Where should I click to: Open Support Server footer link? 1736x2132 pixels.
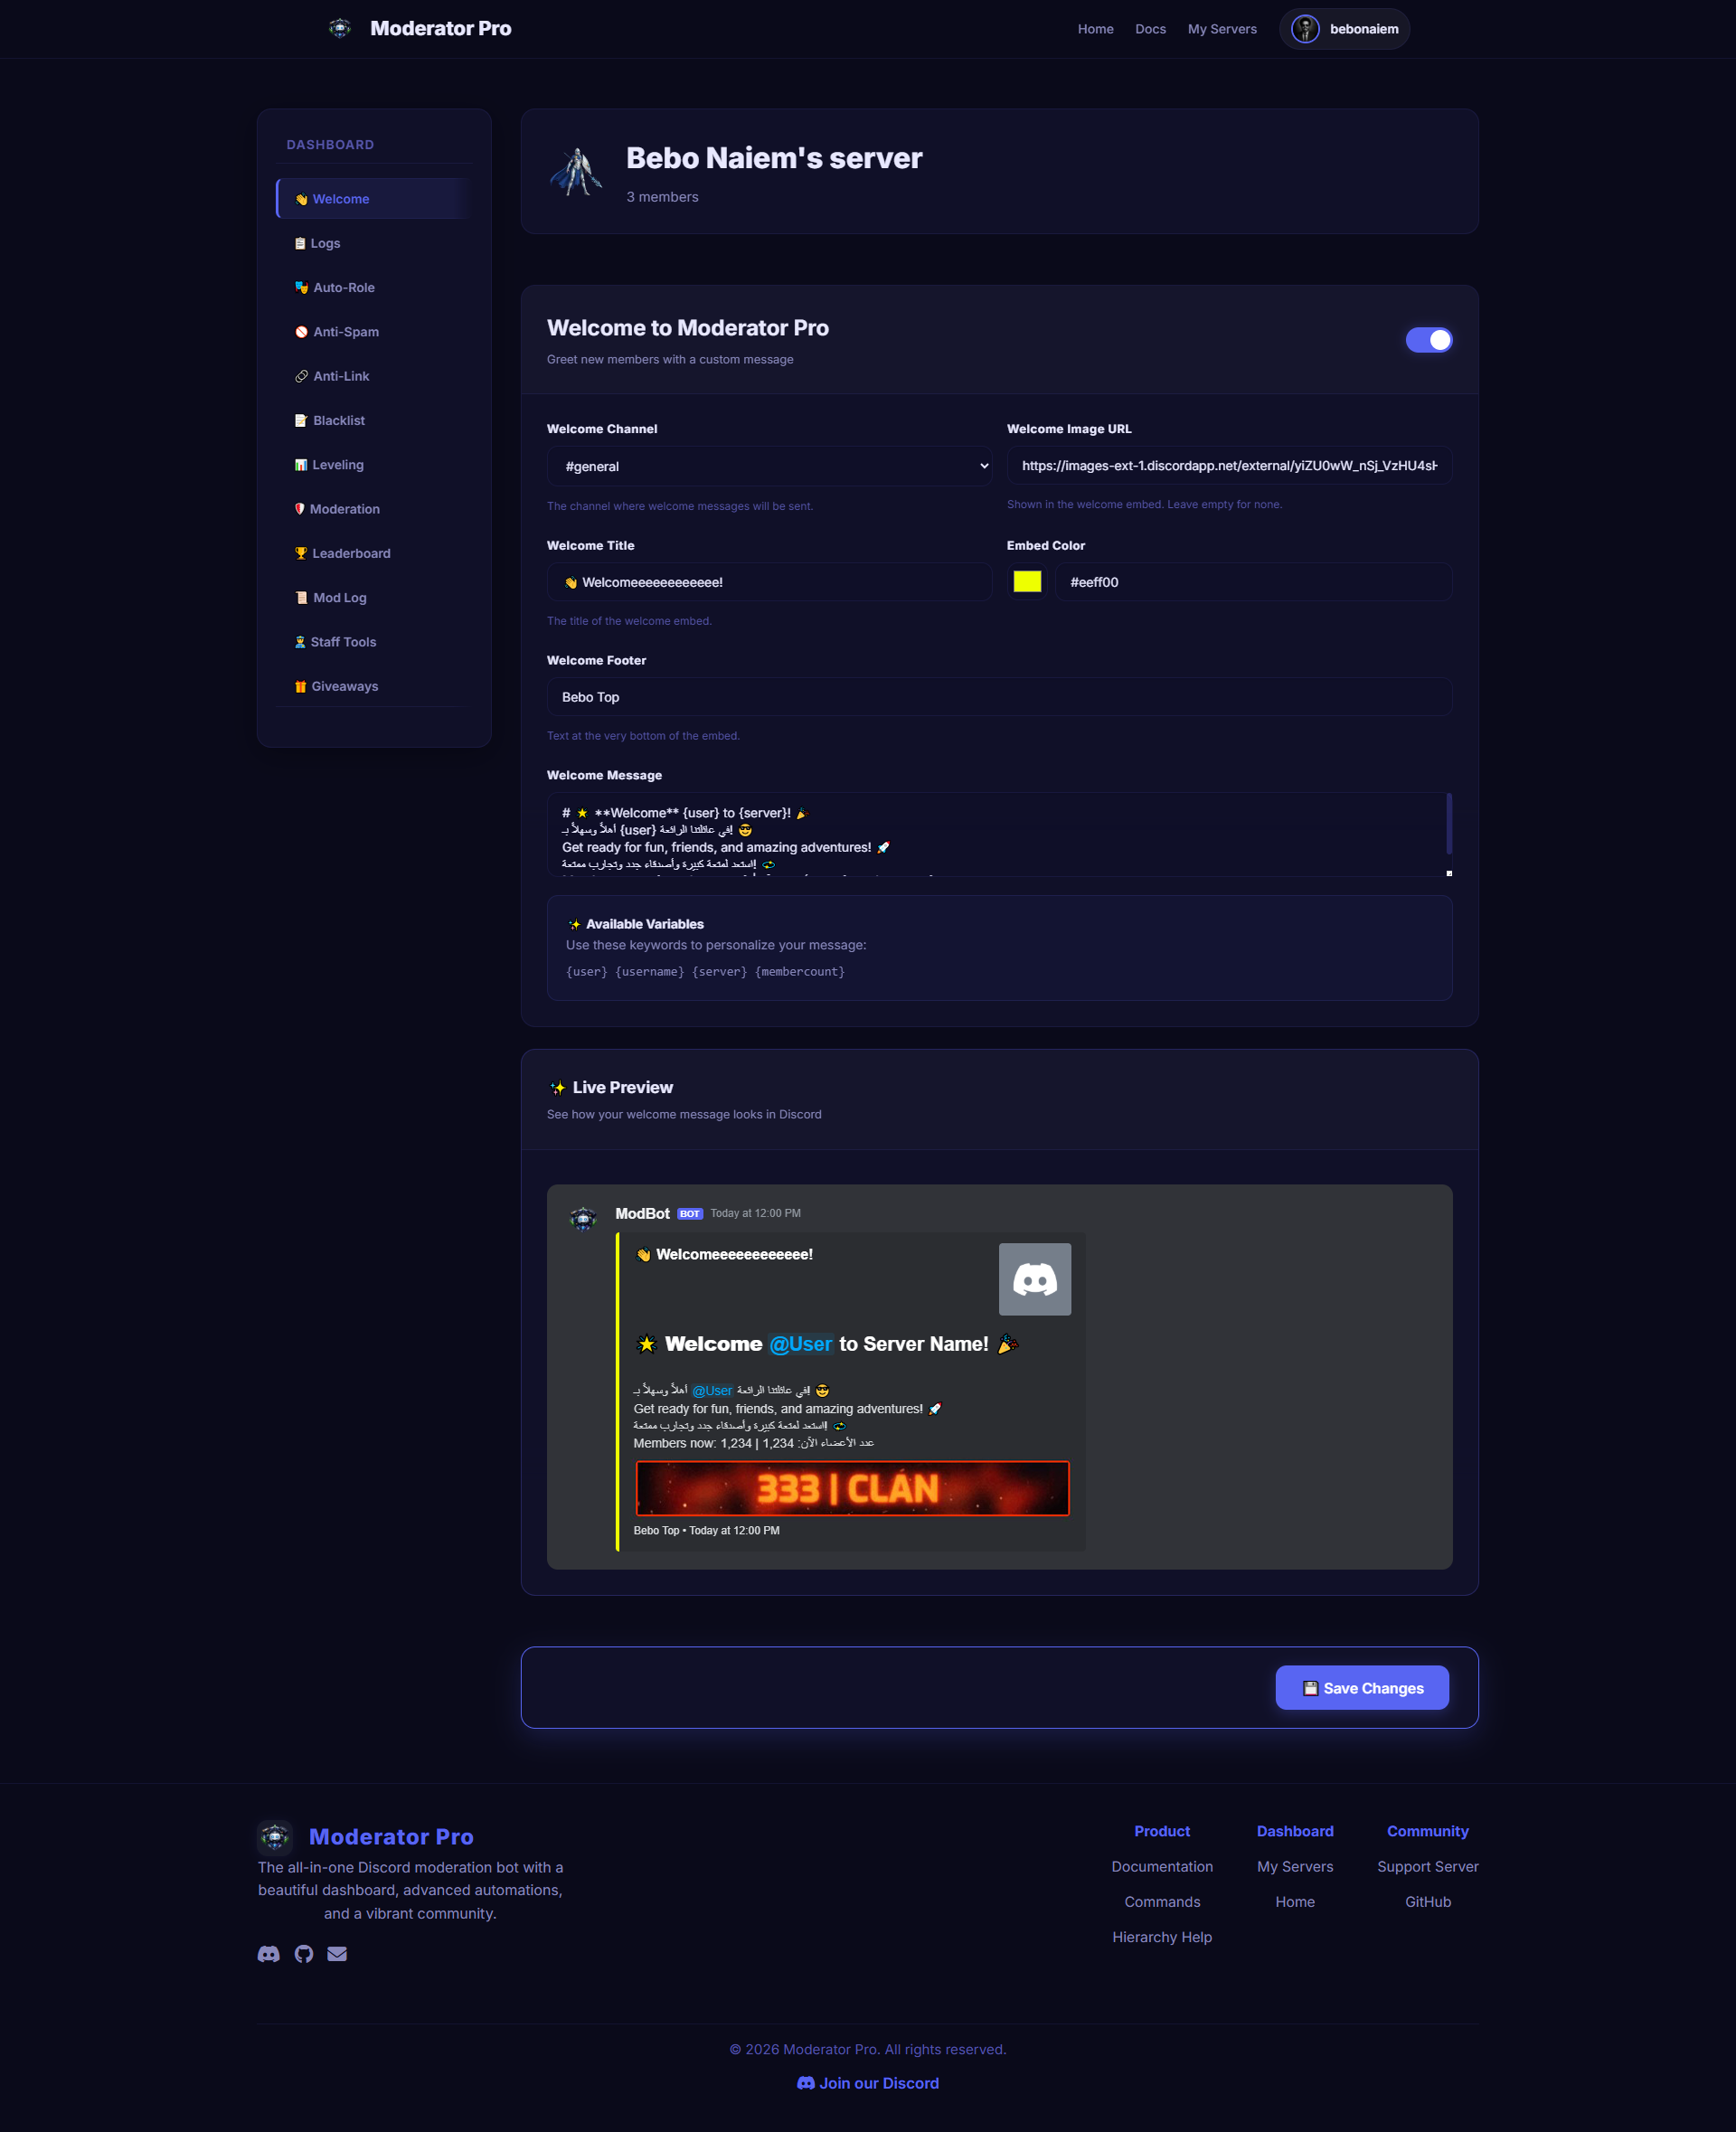coord(1427,1867)
